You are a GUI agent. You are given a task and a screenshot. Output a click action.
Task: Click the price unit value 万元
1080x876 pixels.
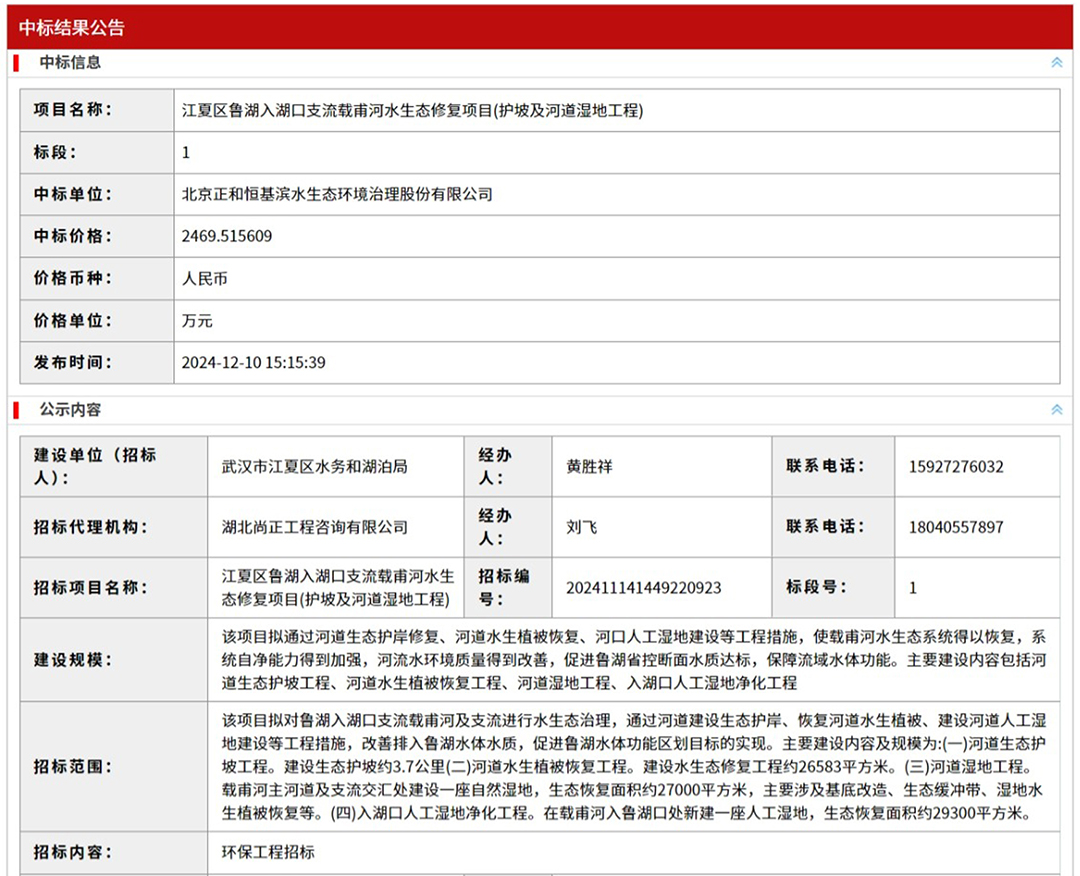(197, 321)
